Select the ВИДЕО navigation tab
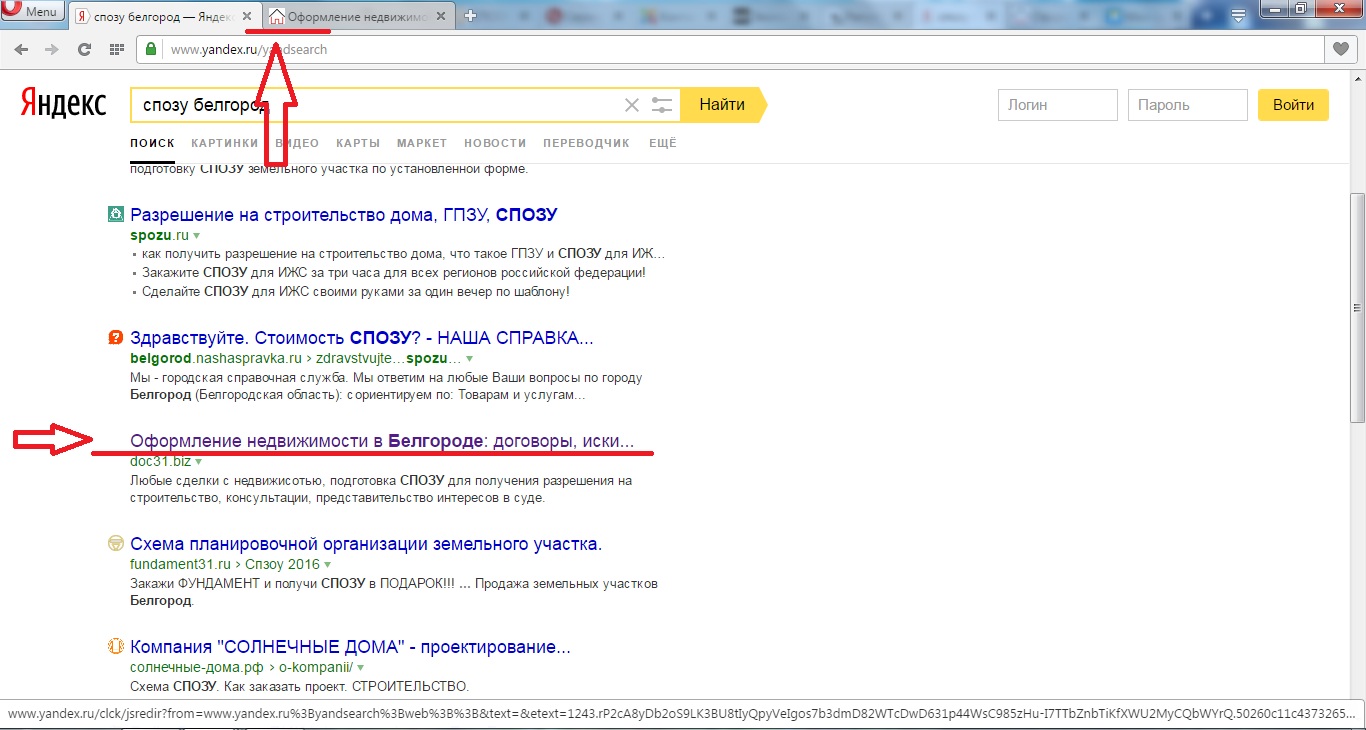The height and width of the screenshot is (730, 1366). coord(297,143)
